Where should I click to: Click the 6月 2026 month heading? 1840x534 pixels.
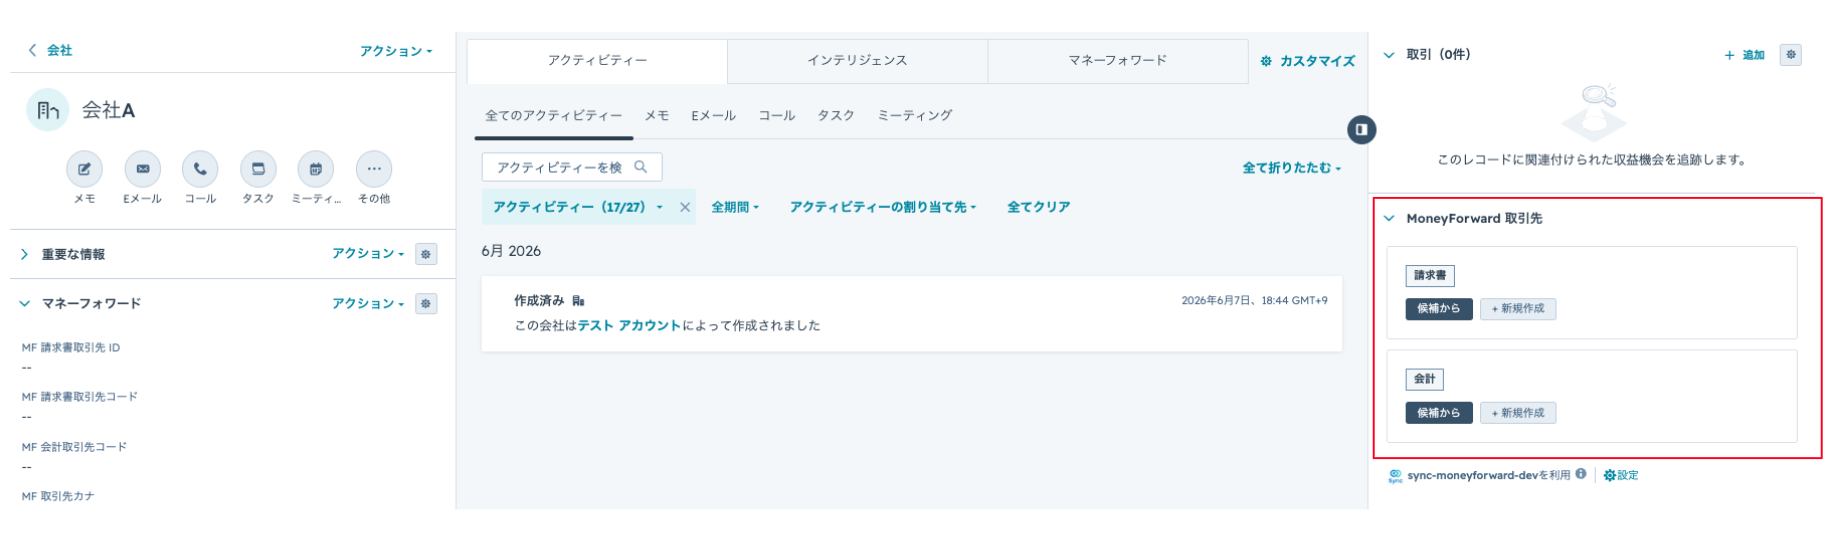pyautogui.click(x=511, y=251)
